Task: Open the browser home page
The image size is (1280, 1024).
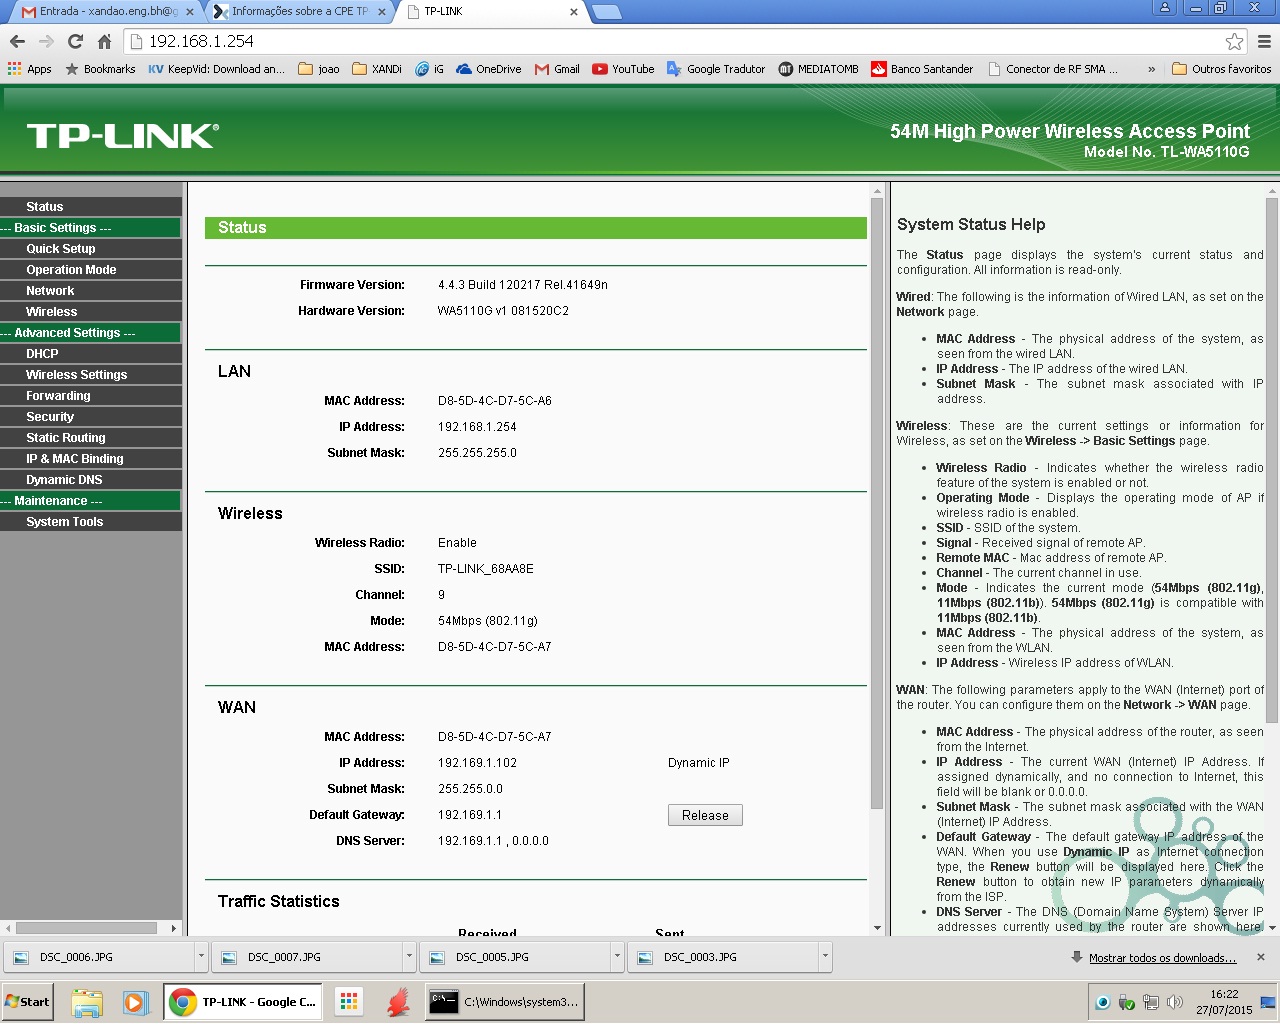Action: (x=104, y=41)
